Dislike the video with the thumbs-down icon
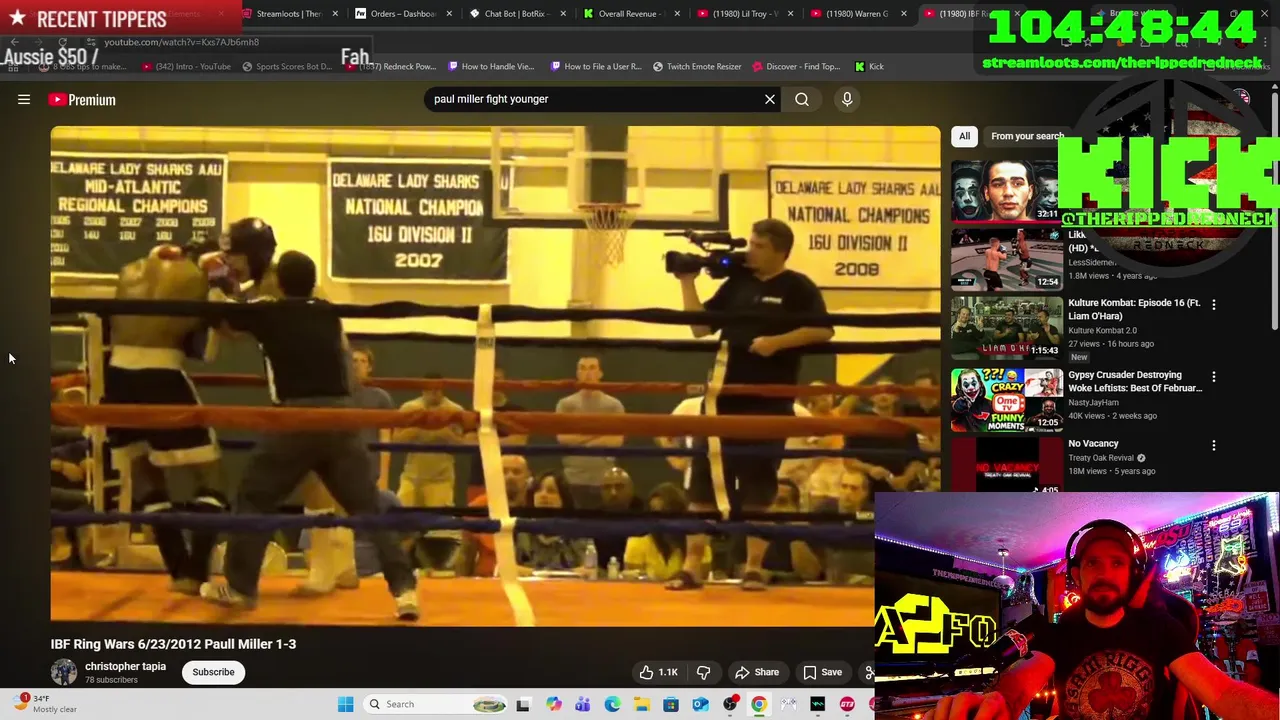Image resolution: width=1280 pixels, height=720 pixels. coord(703,672)
